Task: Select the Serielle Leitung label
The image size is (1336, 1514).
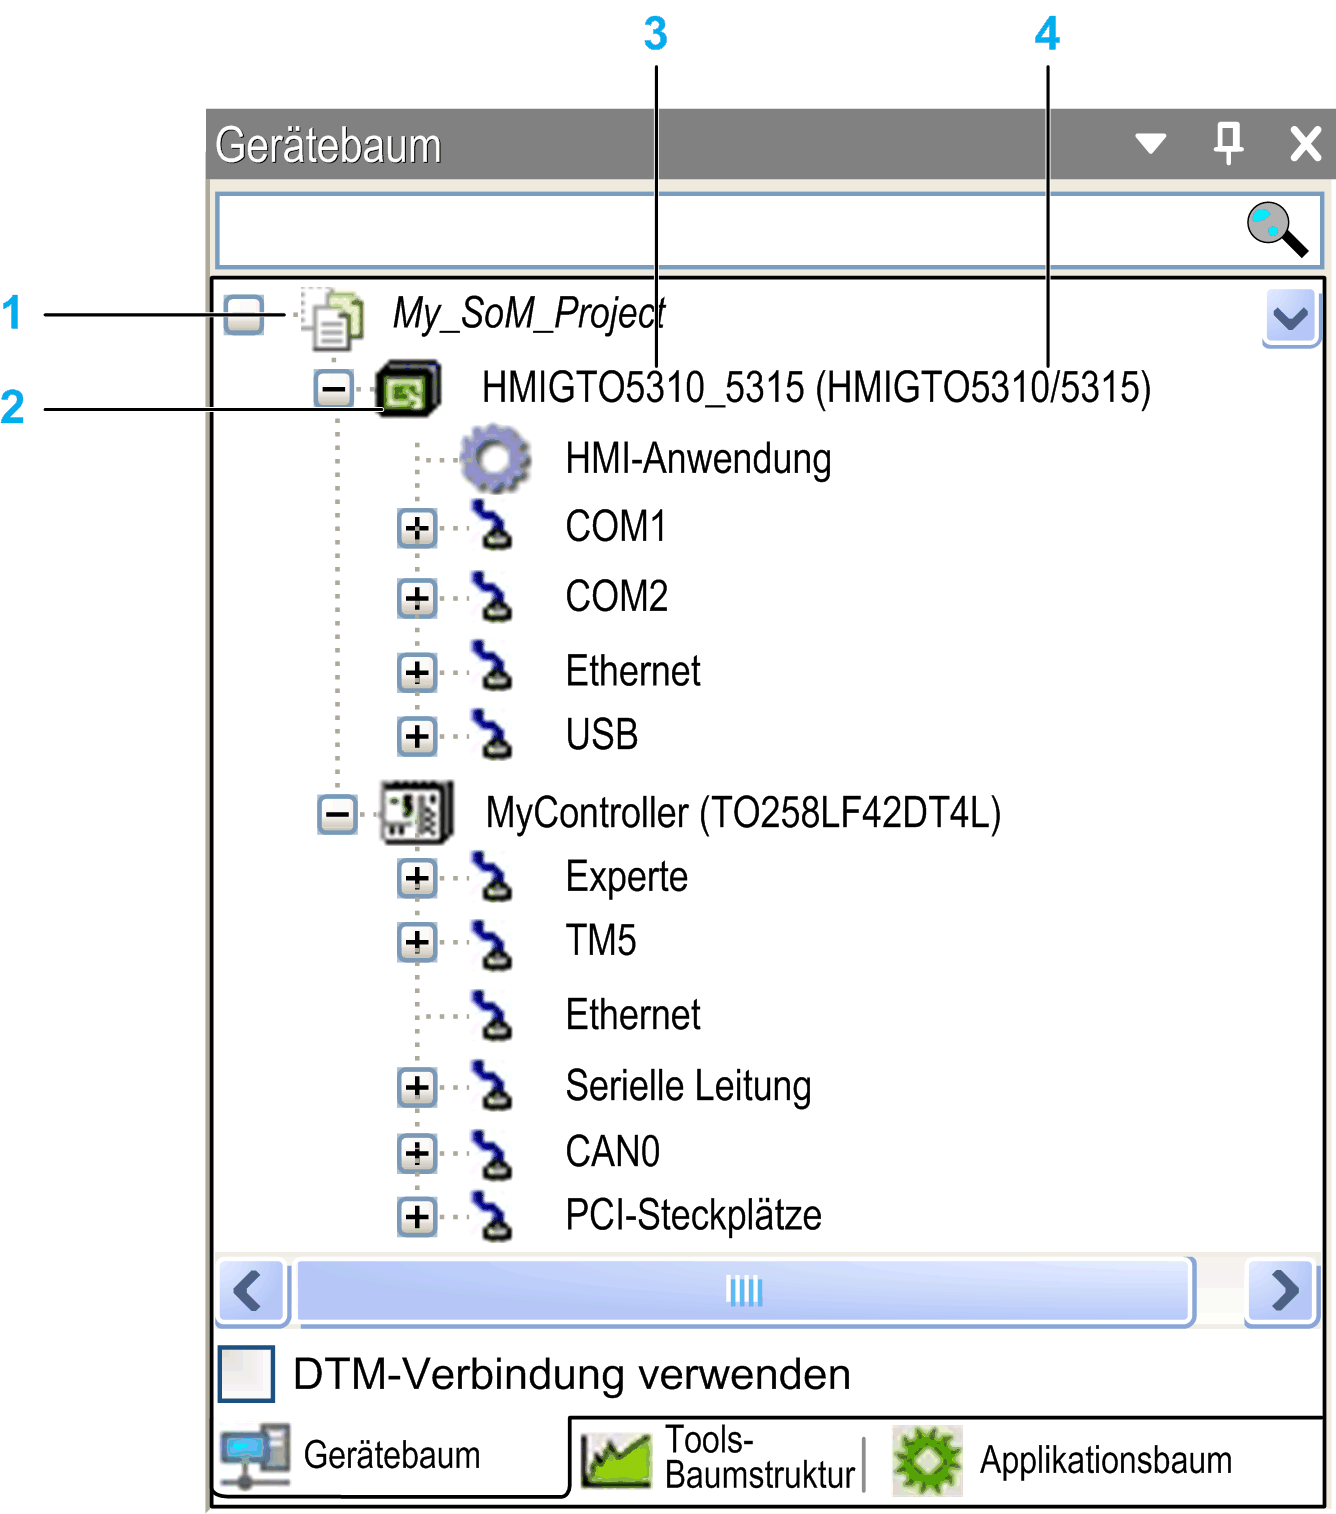Action: (688, 1087)
